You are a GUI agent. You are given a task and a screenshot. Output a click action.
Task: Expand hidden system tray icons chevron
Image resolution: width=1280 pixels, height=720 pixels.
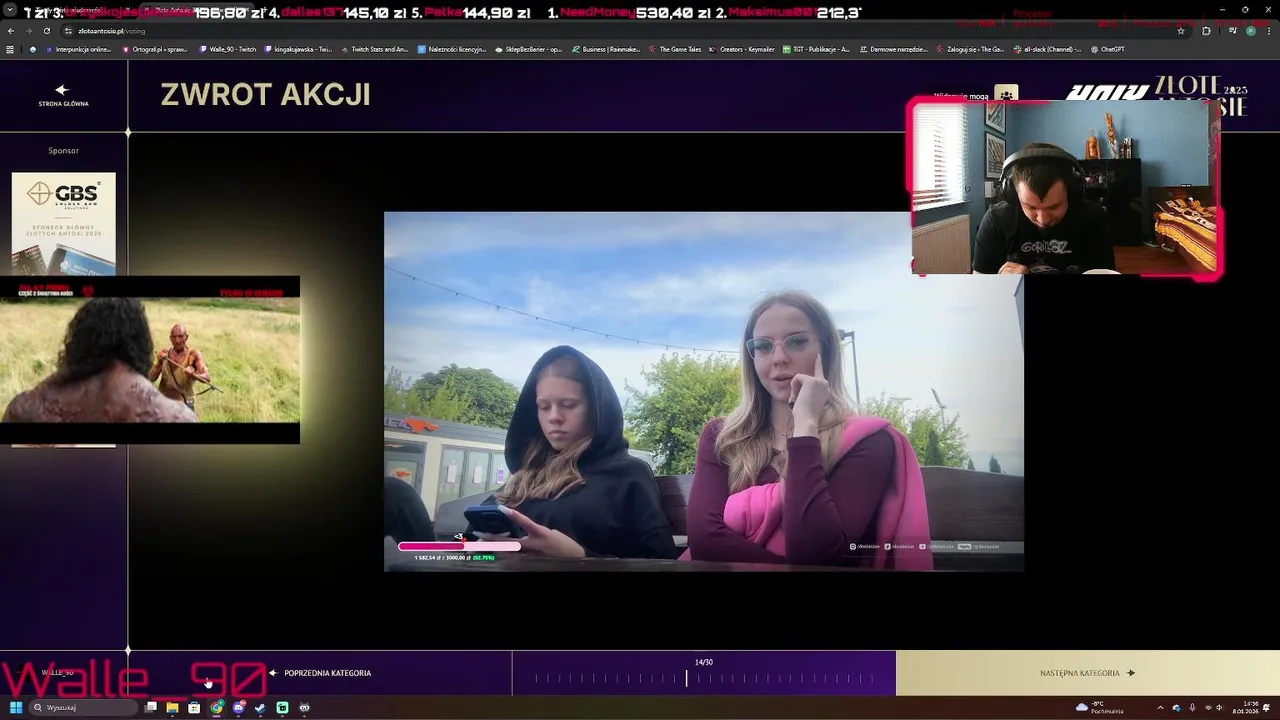[x=1161, y=707]
